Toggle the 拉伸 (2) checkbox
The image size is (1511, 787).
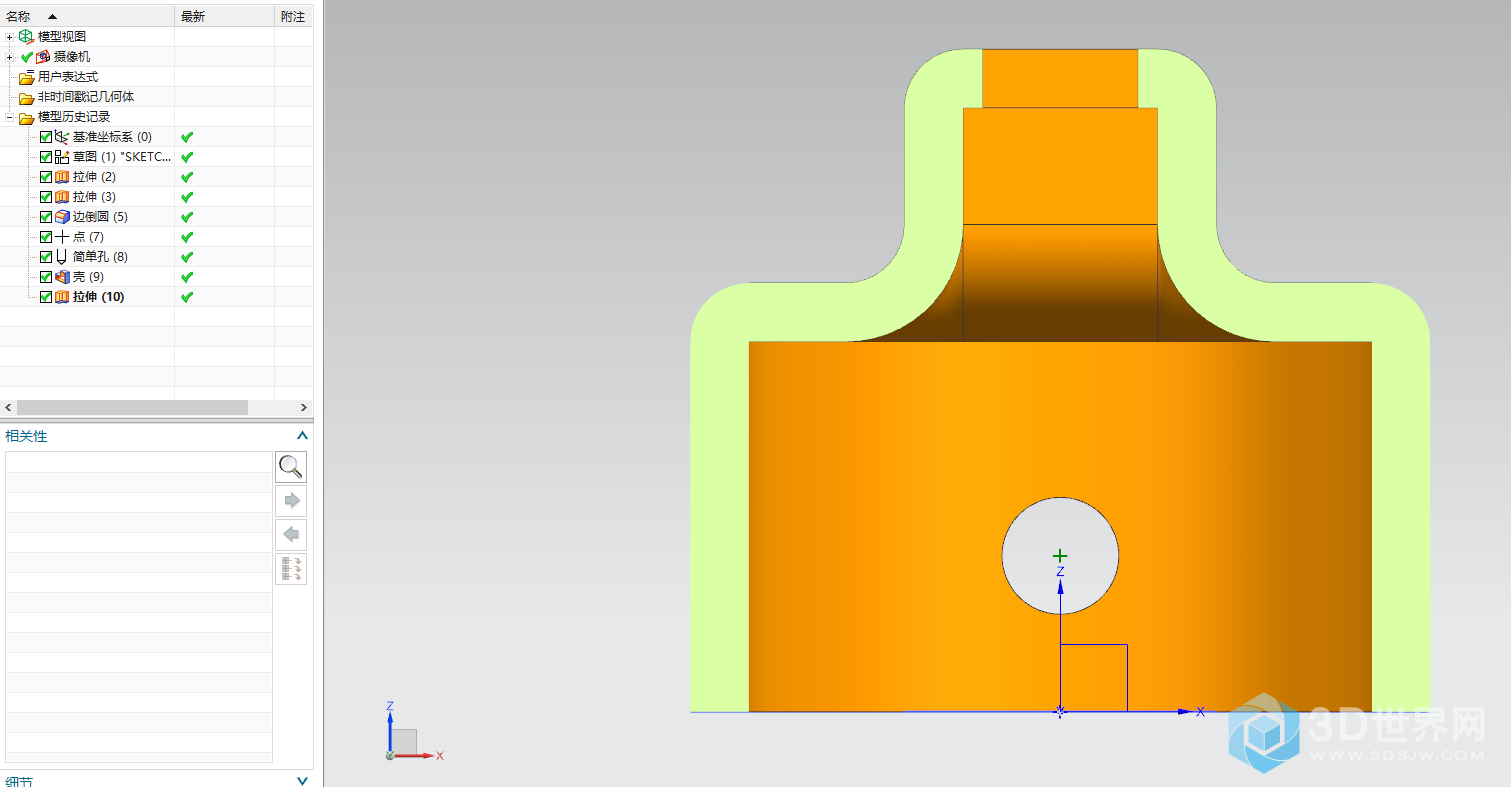click(46, 177)
